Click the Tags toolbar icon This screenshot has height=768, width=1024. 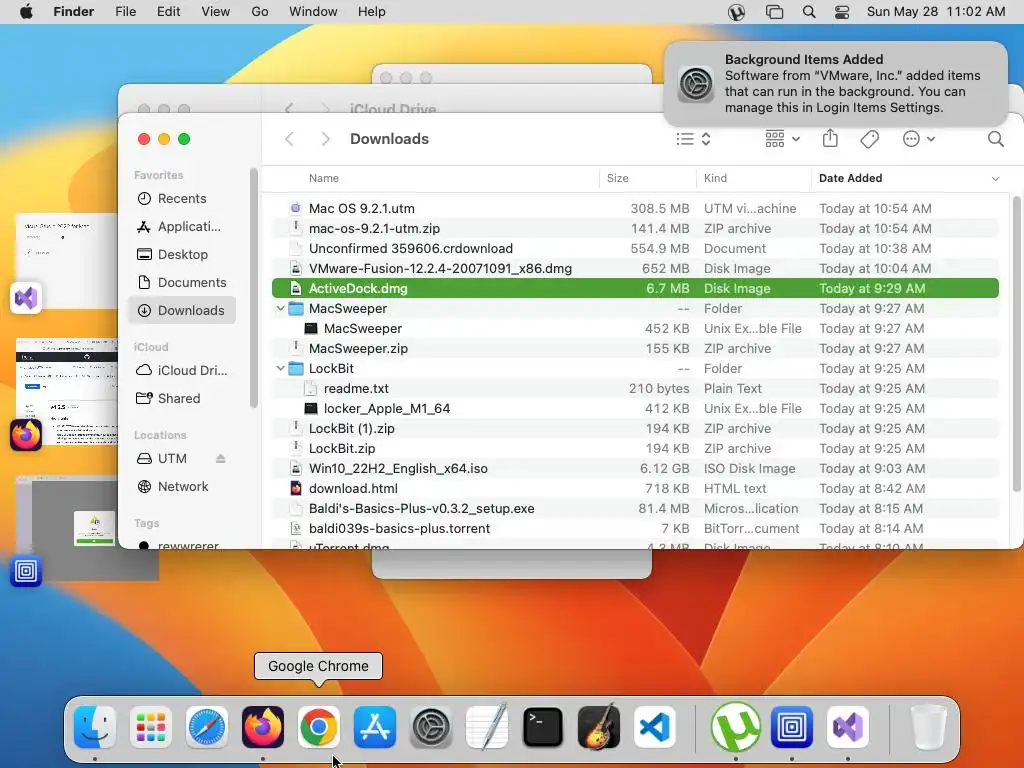click(869, 139)
